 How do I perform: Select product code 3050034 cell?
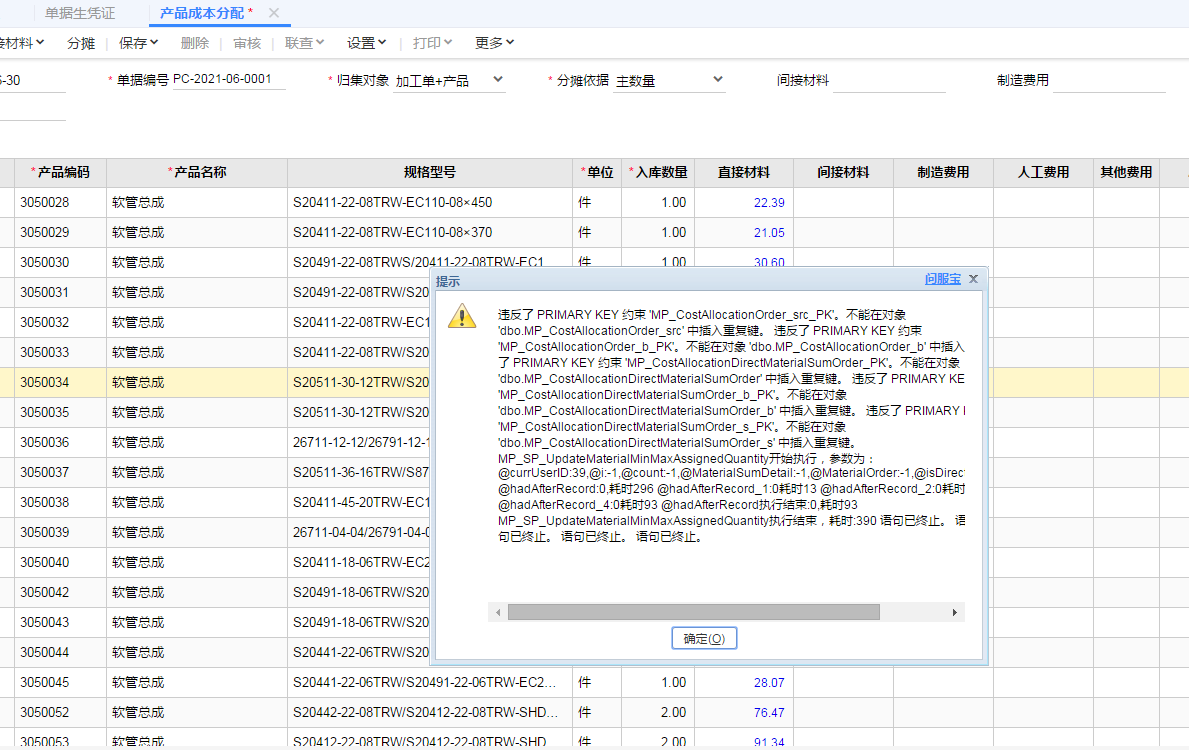[x=60, y=383]
